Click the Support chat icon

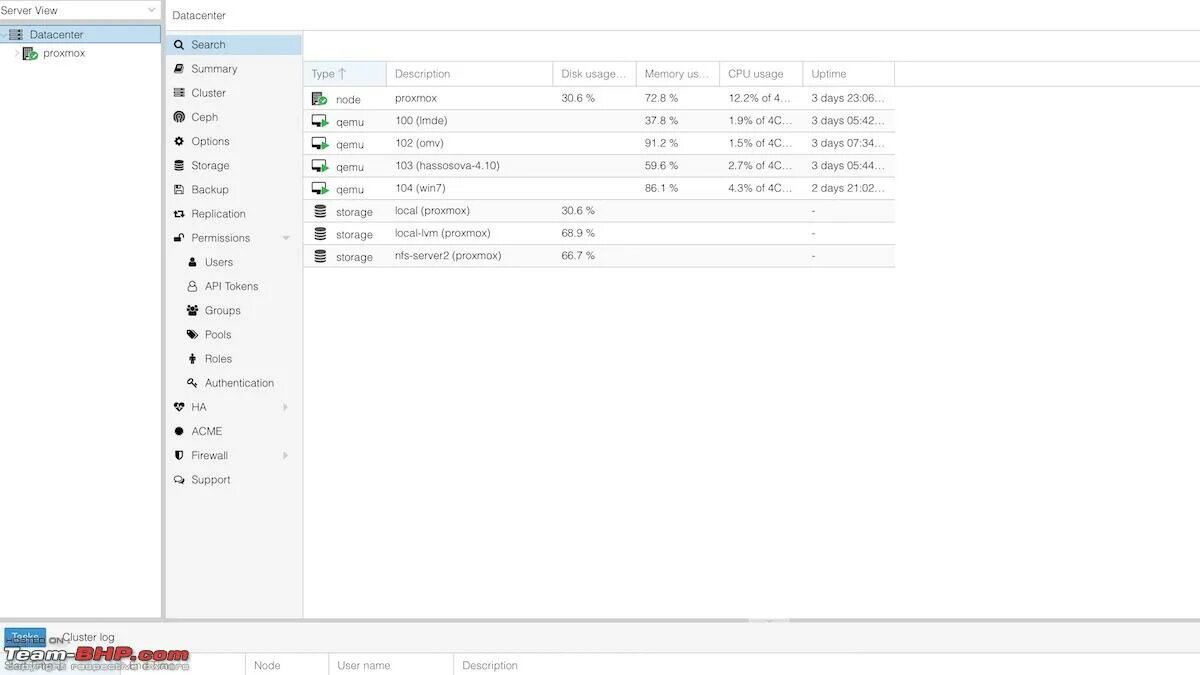[179, 480]
